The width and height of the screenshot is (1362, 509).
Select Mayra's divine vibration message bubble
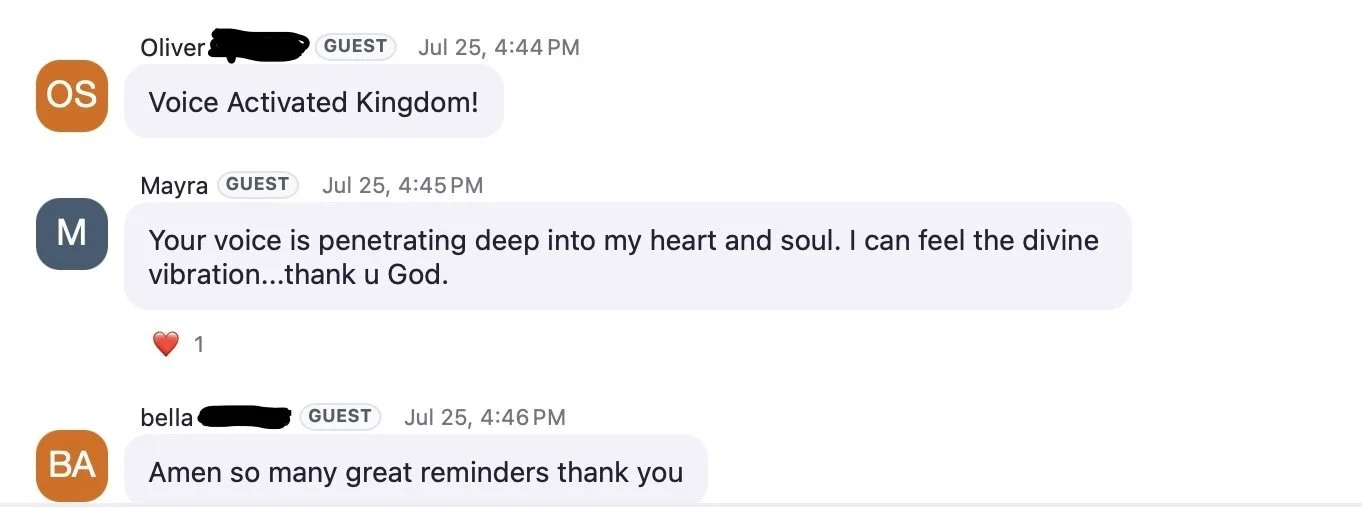pos(628,257)
